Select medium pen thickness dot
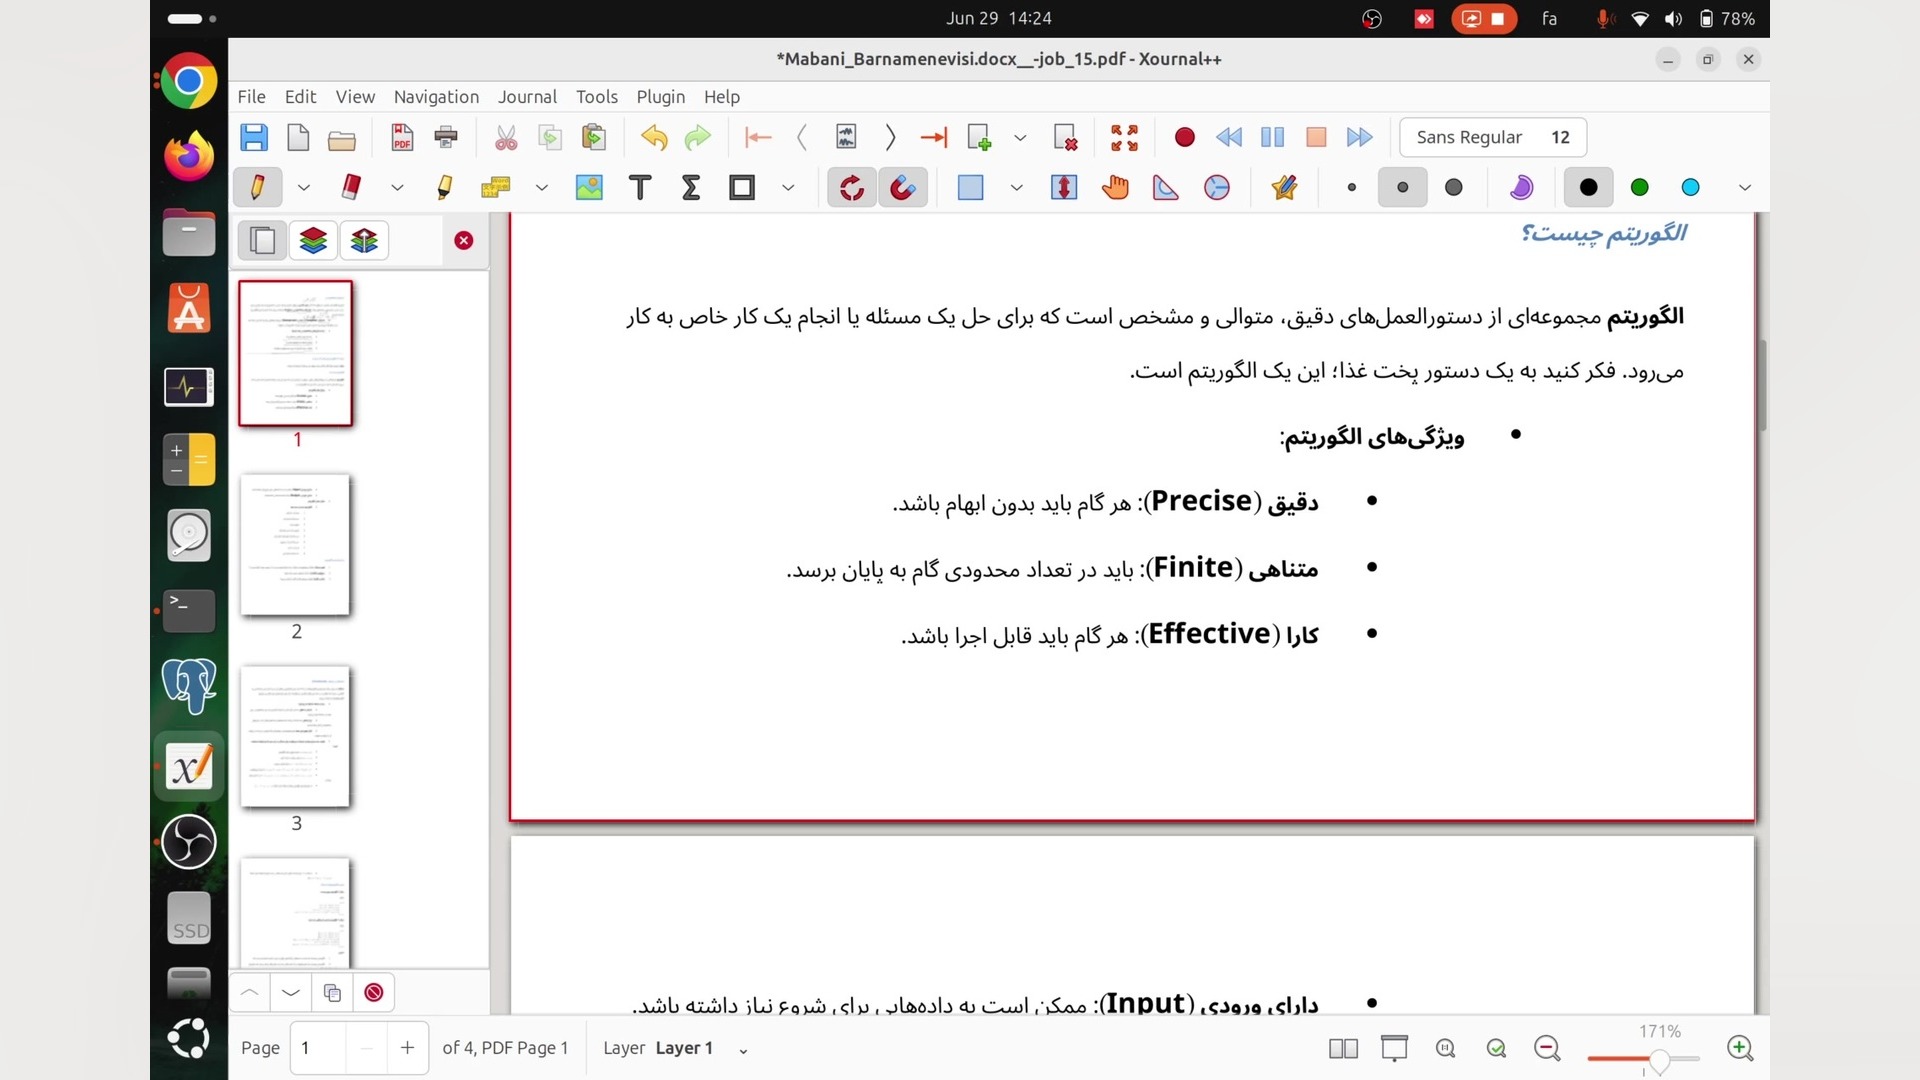Screen dimensions: 1920x1080 [x=1402, y=187]
